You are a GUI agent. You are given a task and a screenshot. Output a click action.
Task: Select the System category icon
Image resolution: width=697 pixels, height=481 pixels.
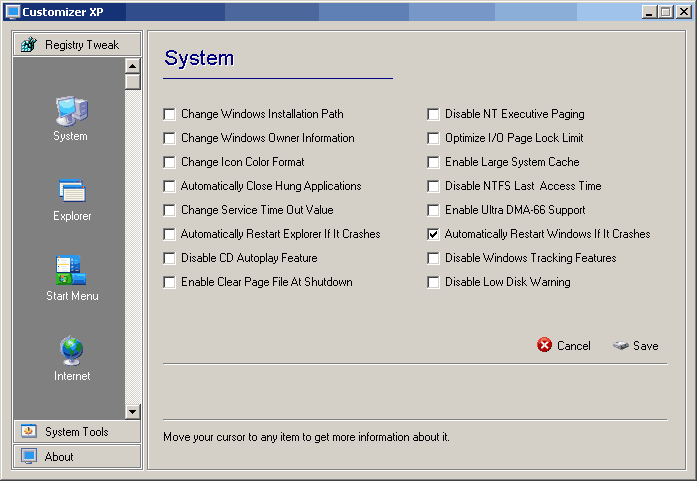[70, 110]
